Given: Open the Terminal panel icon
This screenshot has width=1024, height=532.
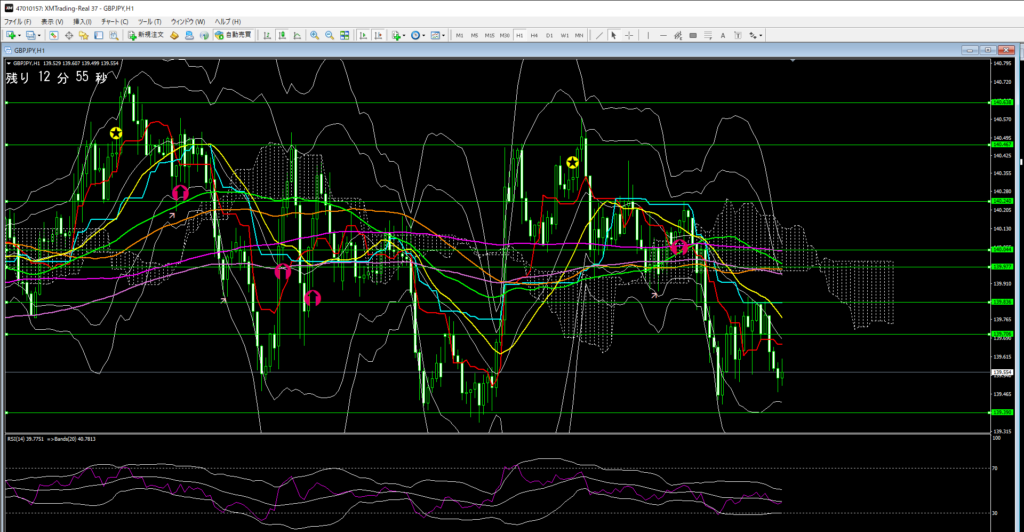Looking at the screenshot, I should tap(99, 35).
